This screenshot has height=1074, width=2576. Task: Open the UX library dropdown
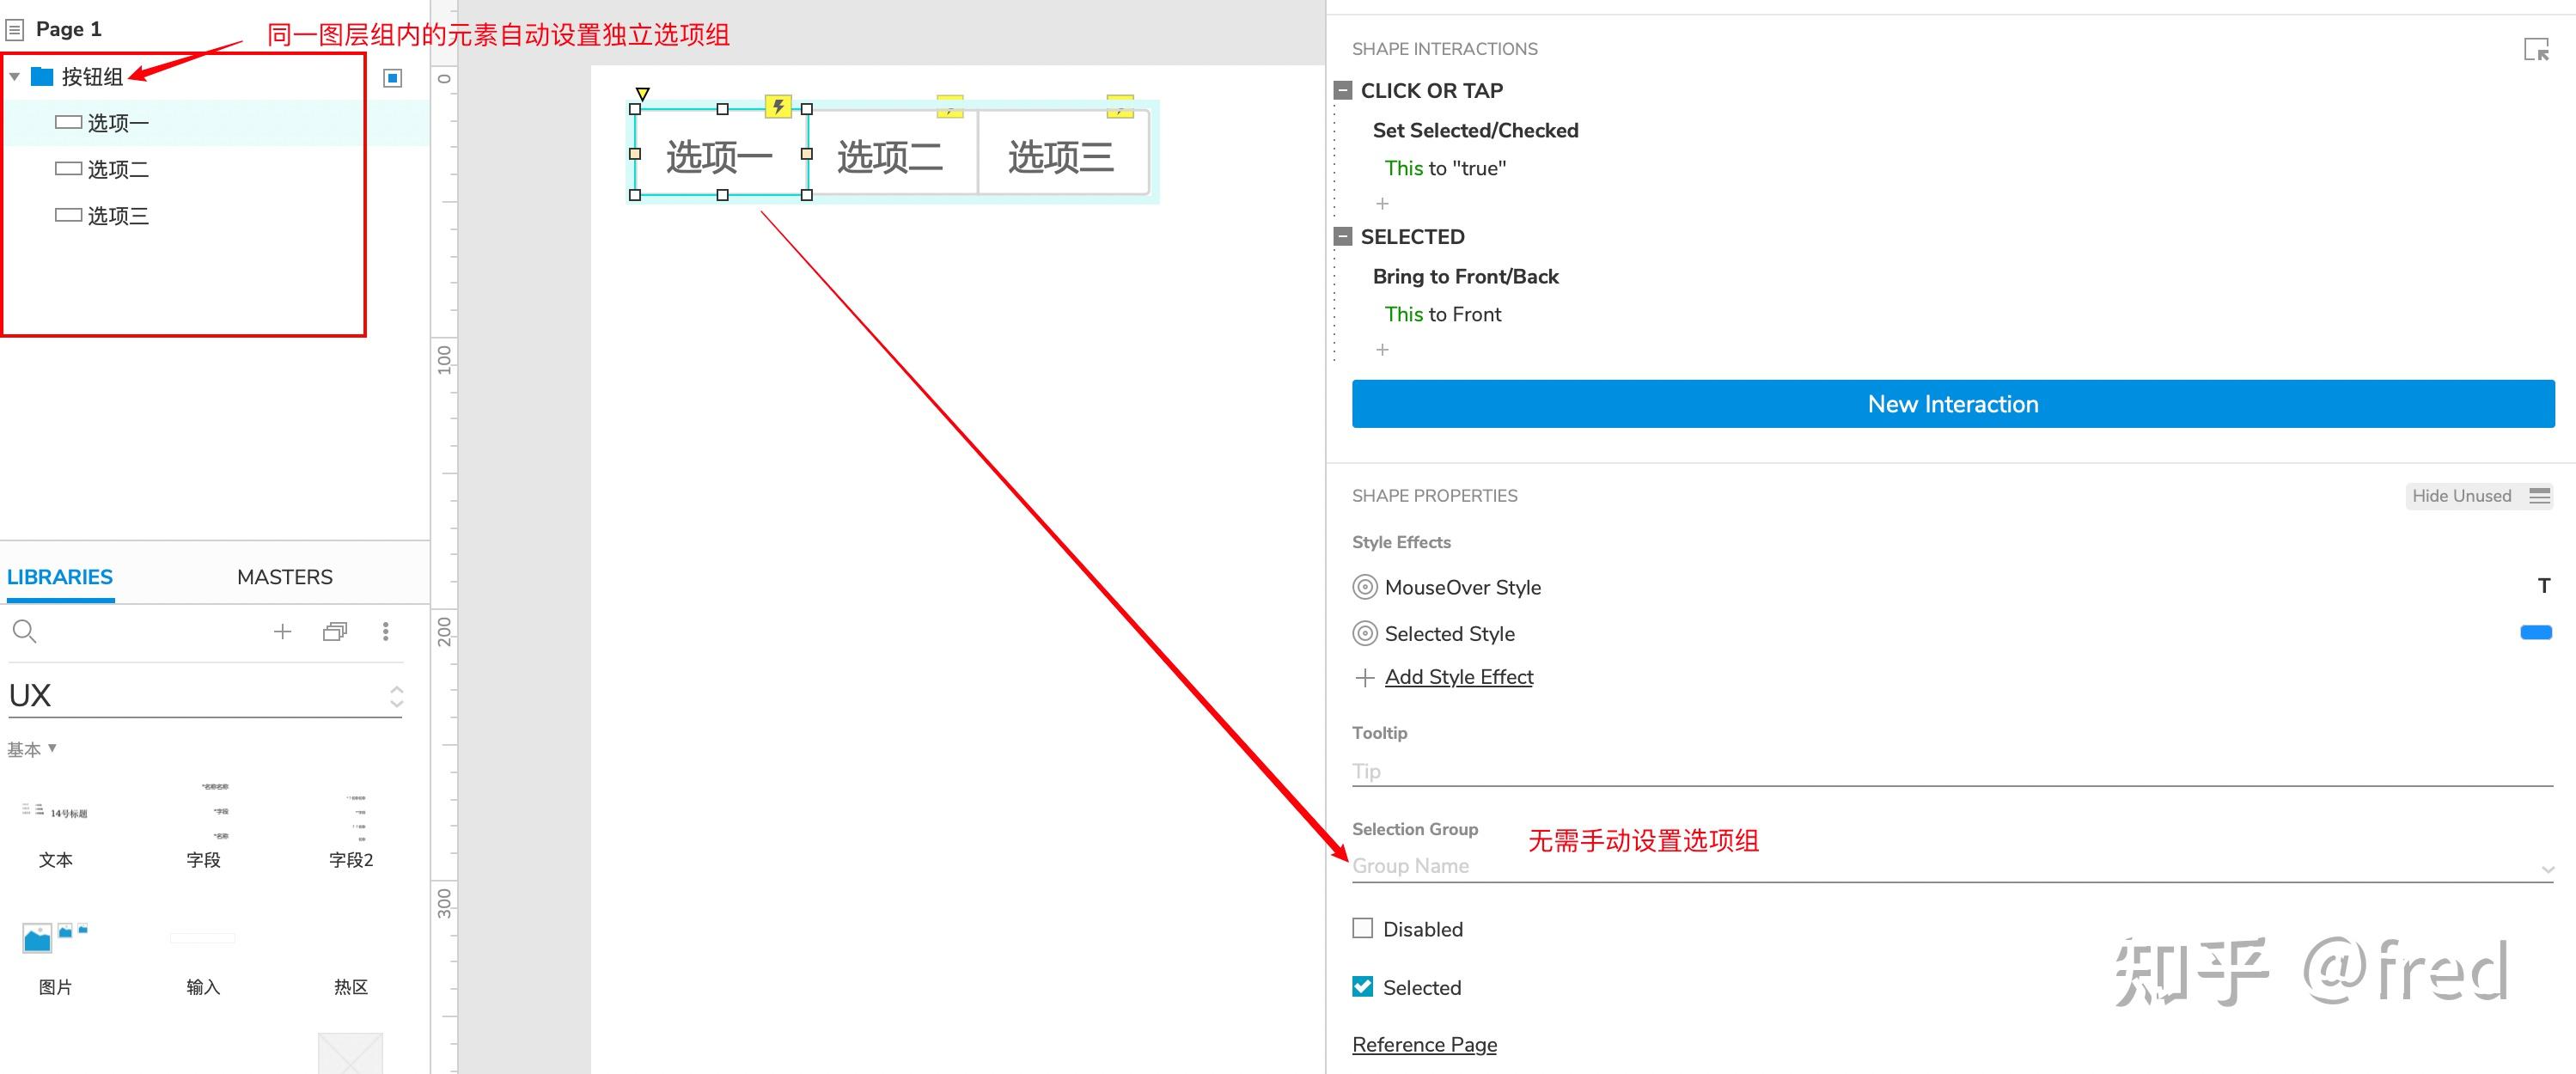tap(397, 696)
